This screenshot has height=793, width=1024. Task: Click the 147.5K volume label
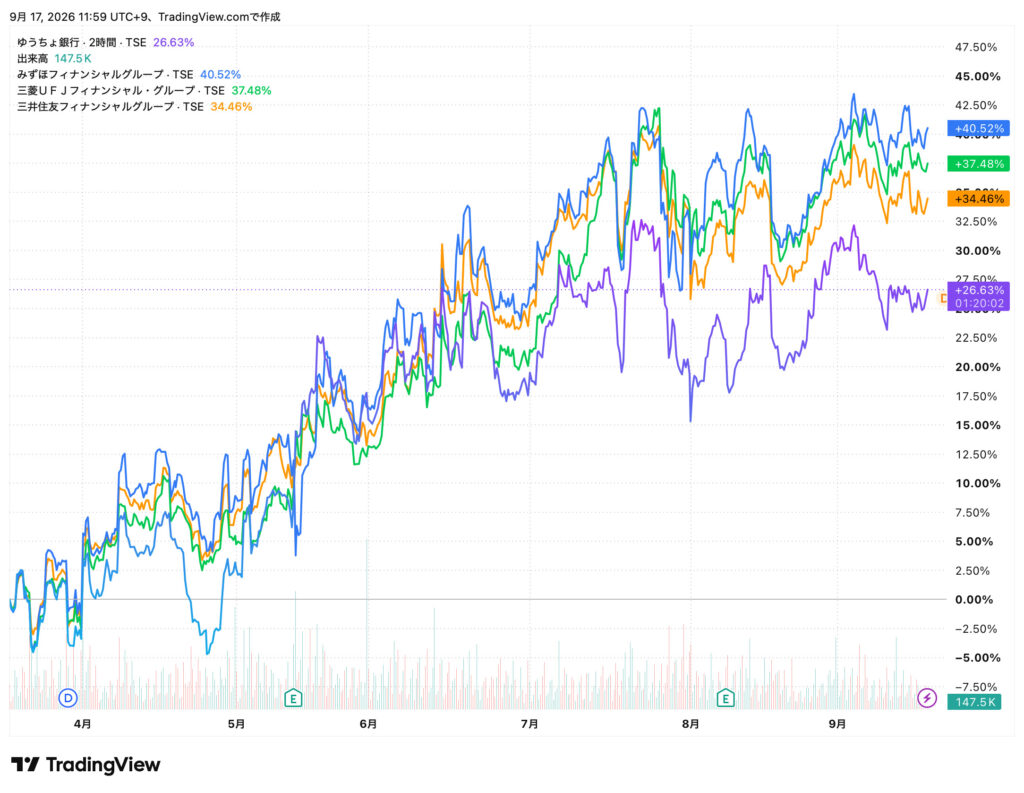pos(974,702)
